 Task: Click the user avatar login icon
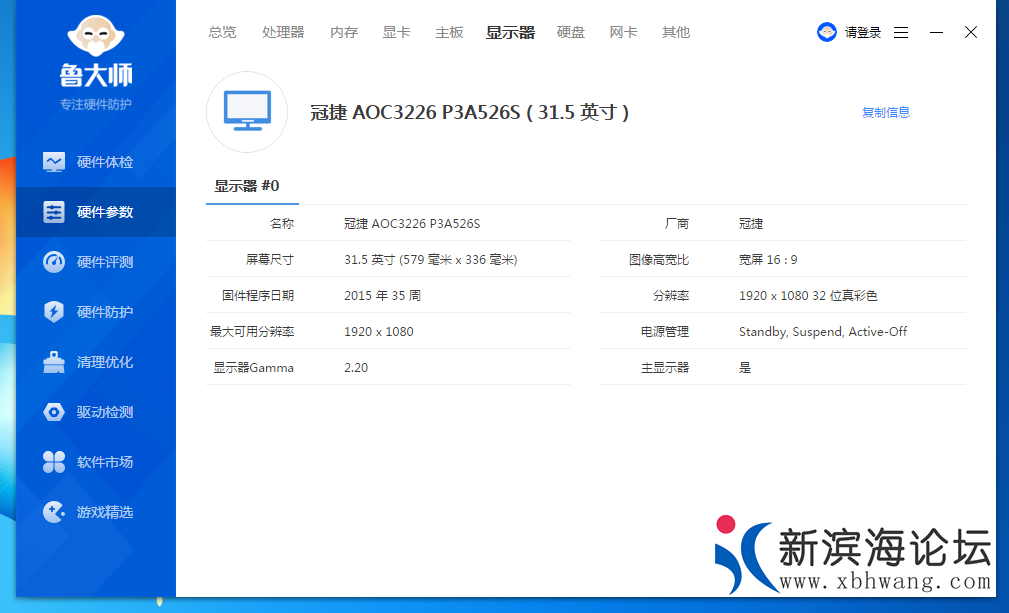pos(827,32)
